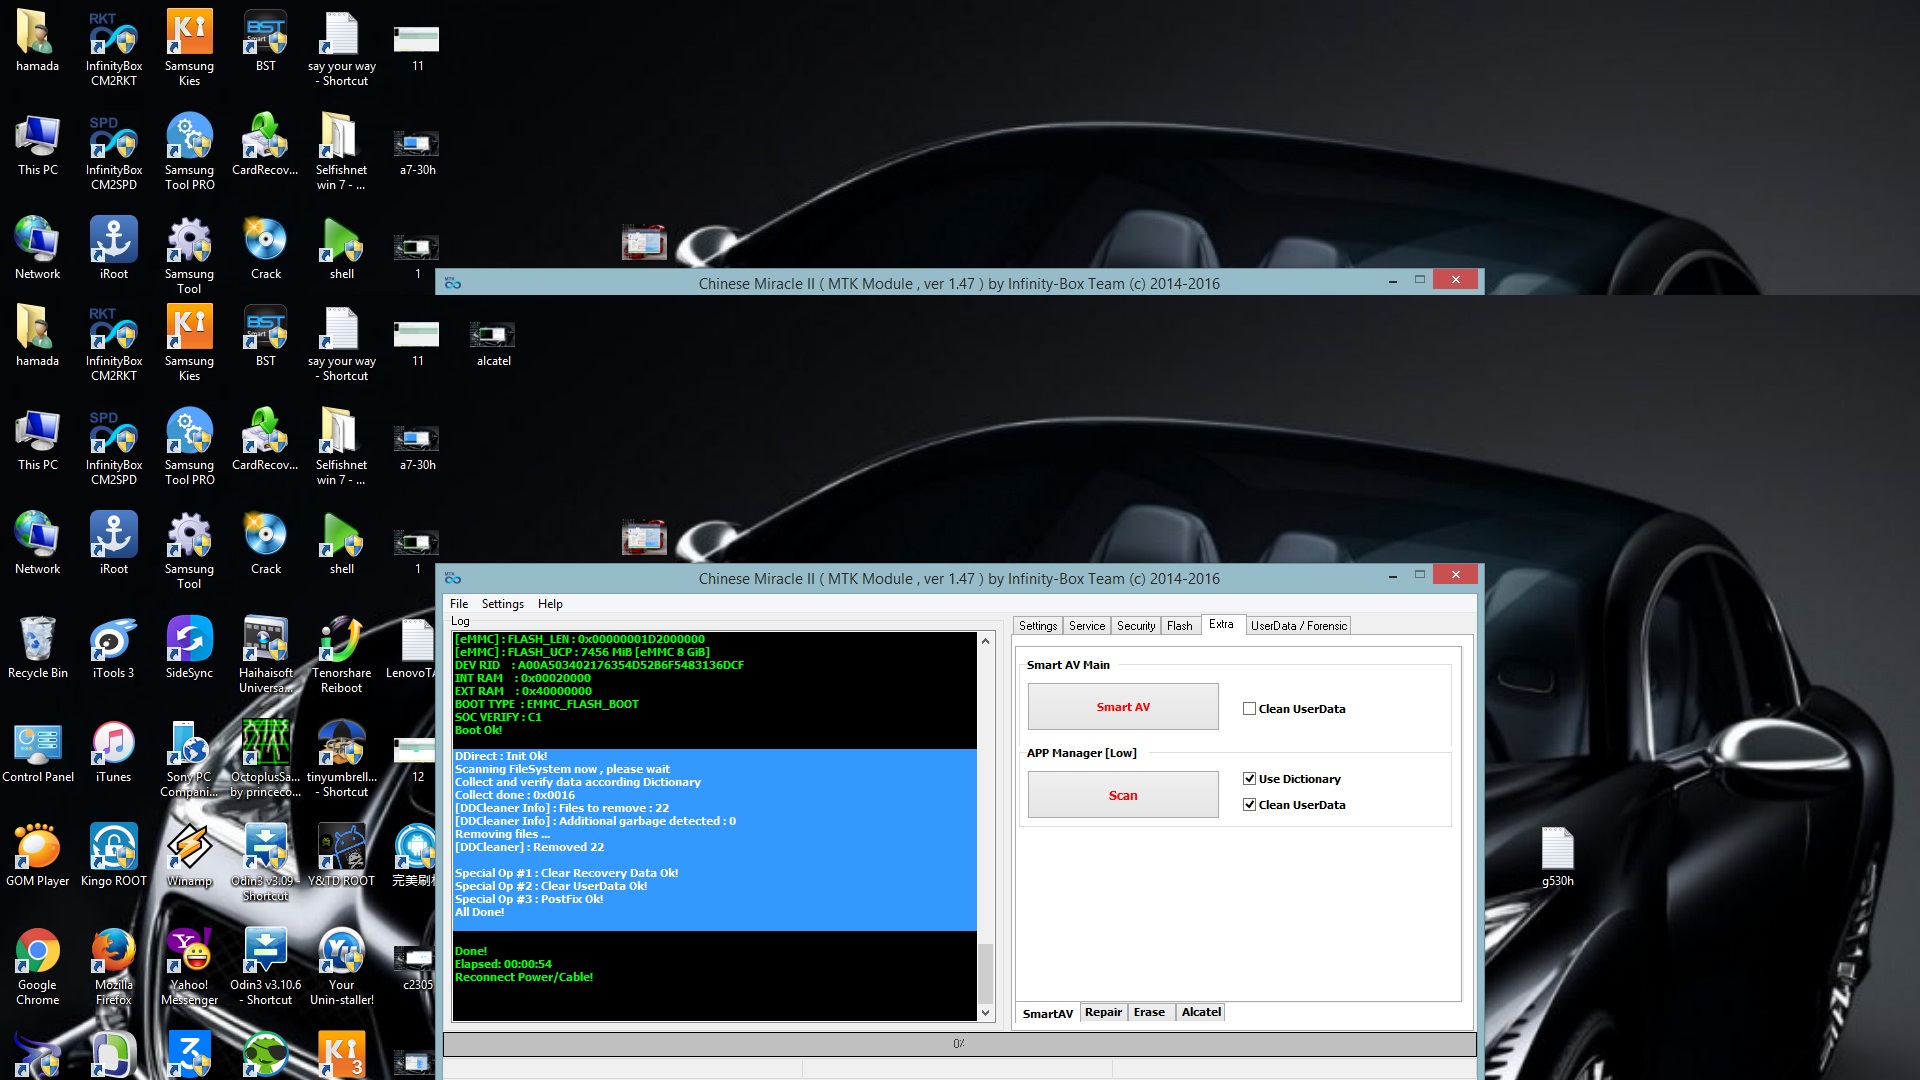Click the 'SOC VERIFY : C1' log line

(498, 717)
